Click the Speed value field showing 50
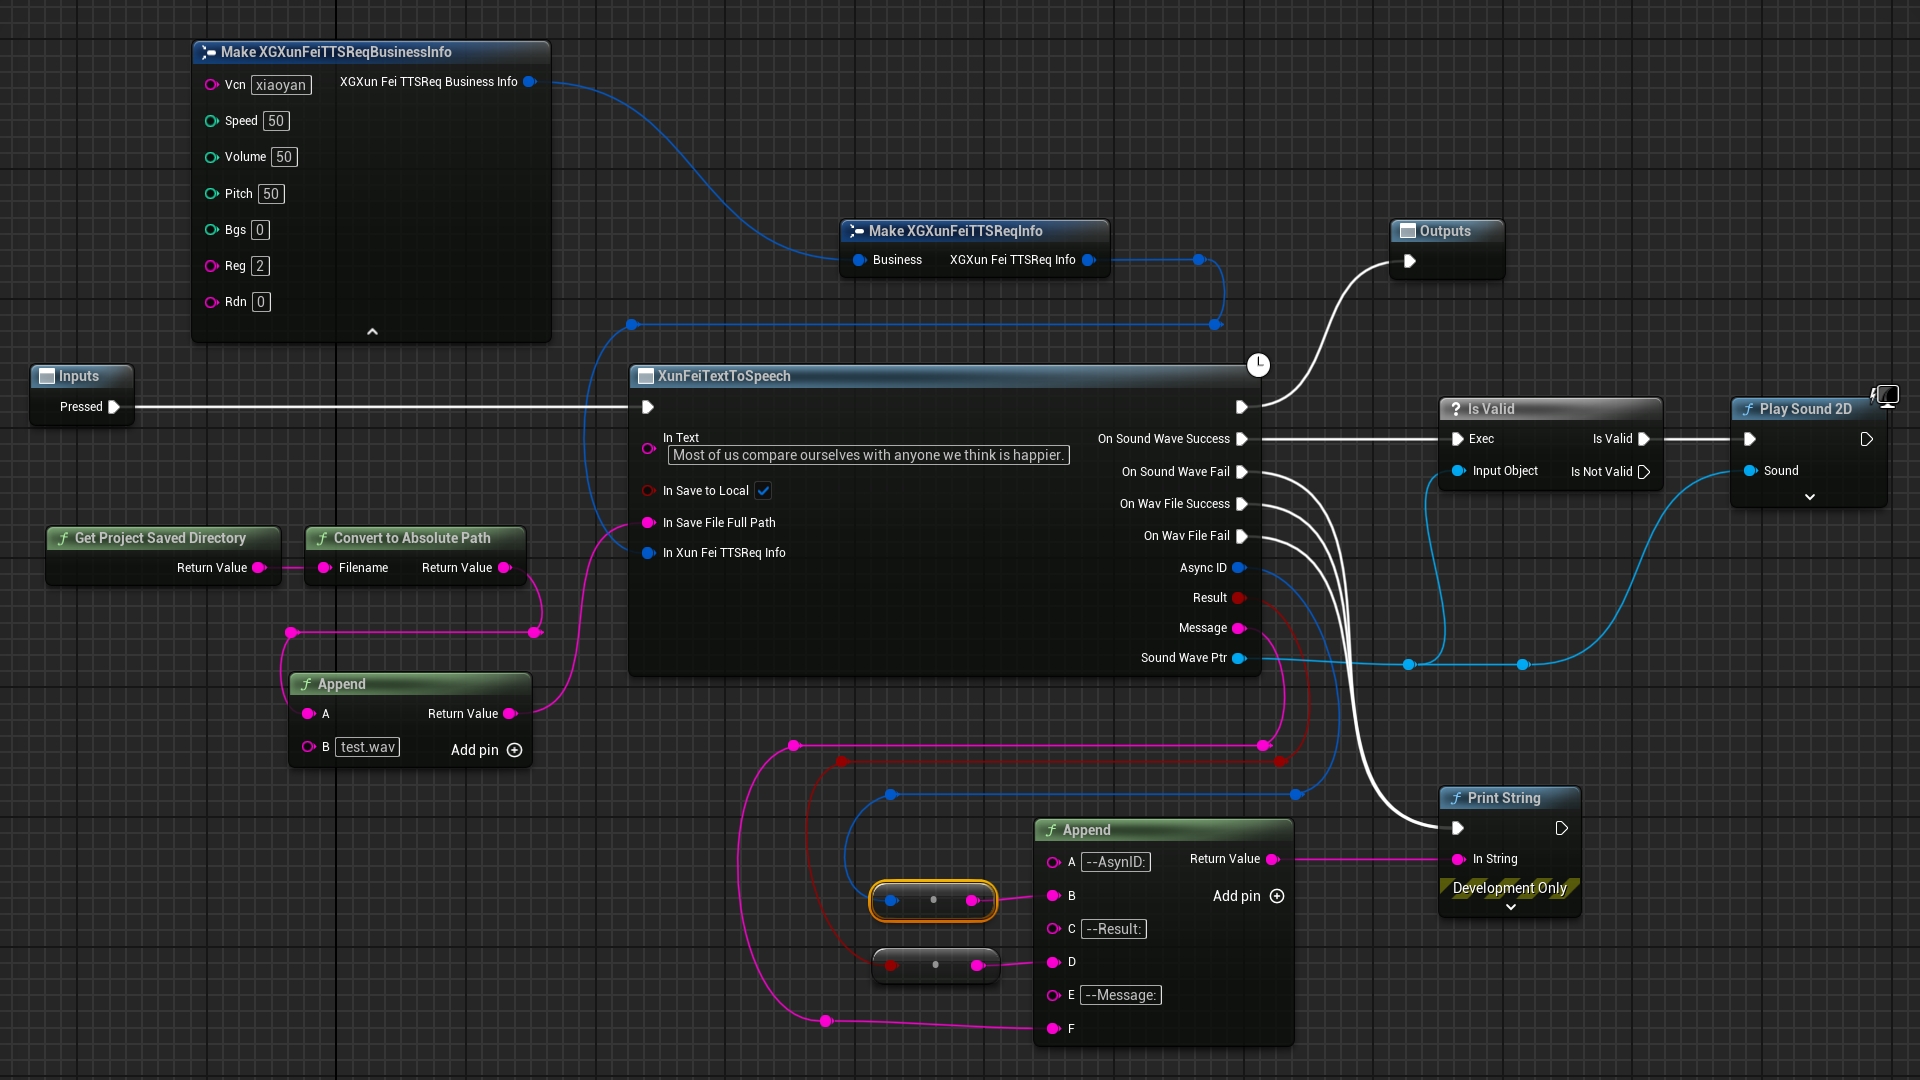The image size is (1920, 1080). [276, 121]
